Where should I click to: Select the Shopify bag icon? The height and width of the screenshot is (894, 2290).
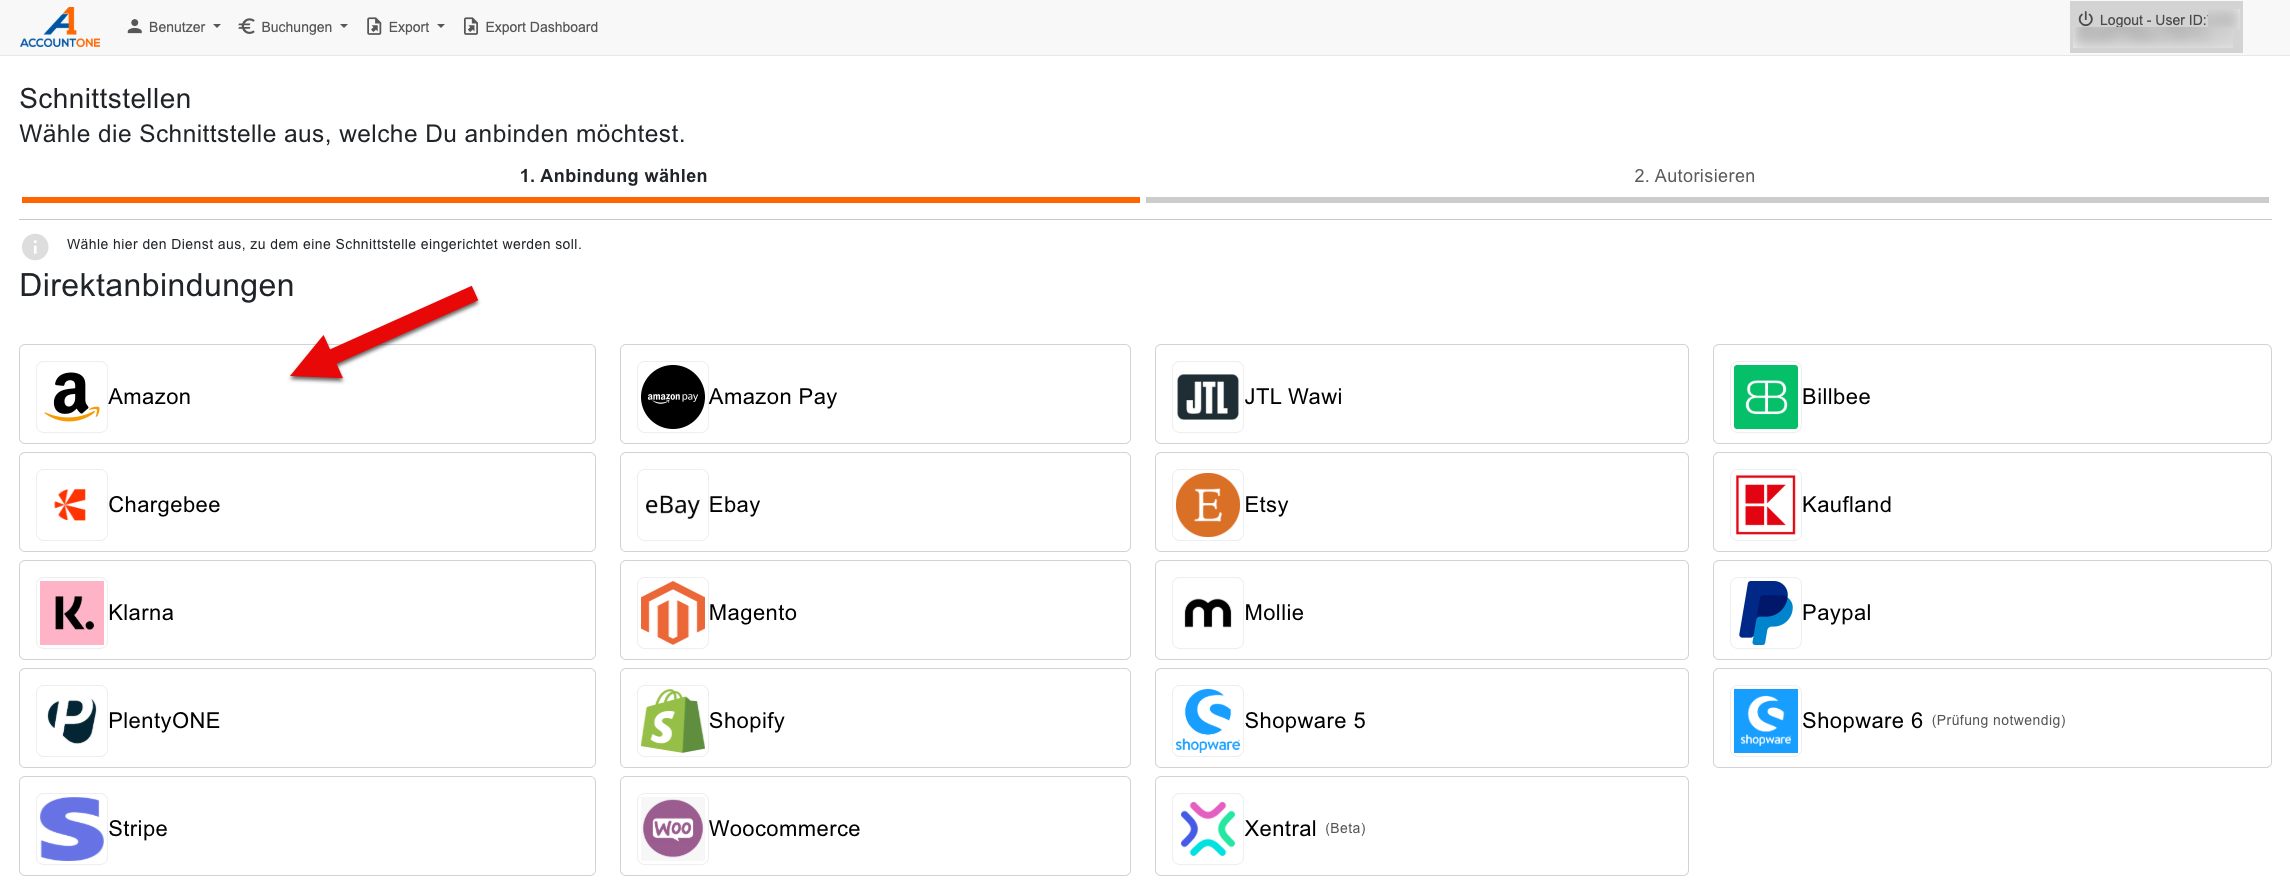[672, 721]
